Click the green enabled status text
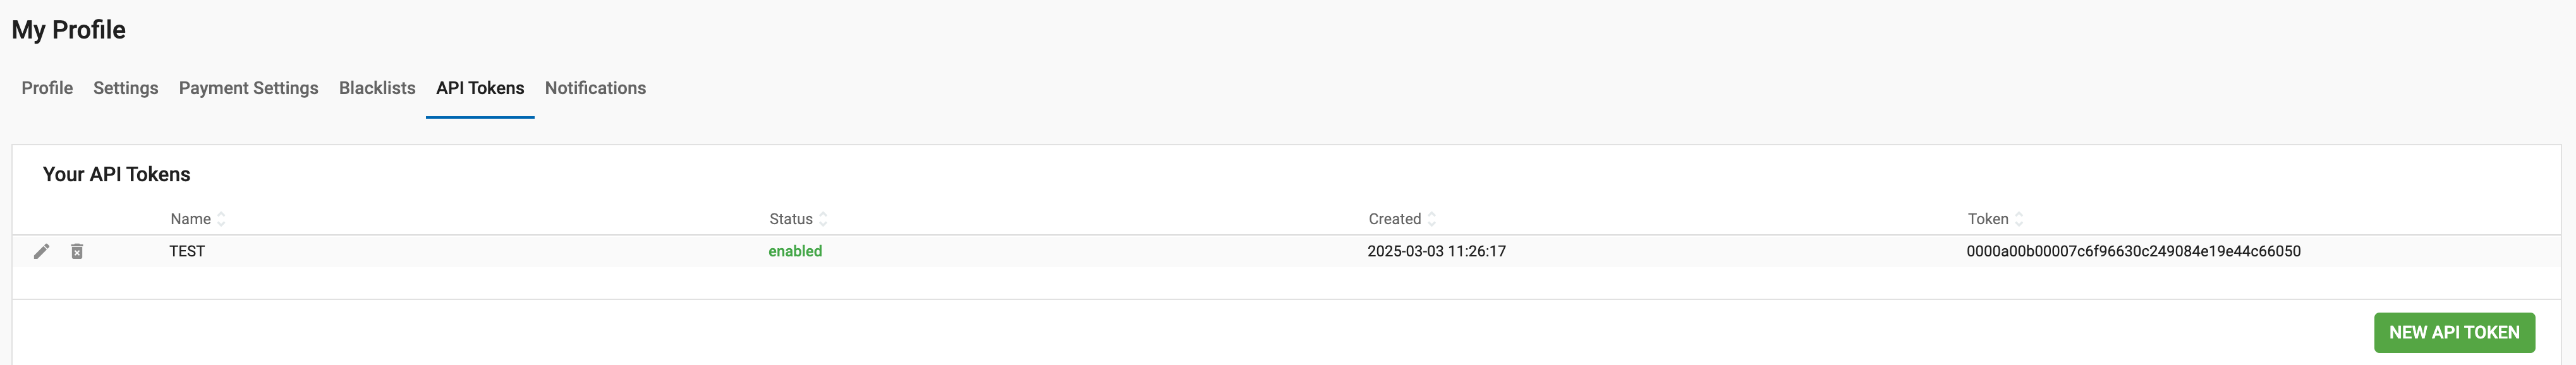The image size is (2576, 365). pos(795,251)
